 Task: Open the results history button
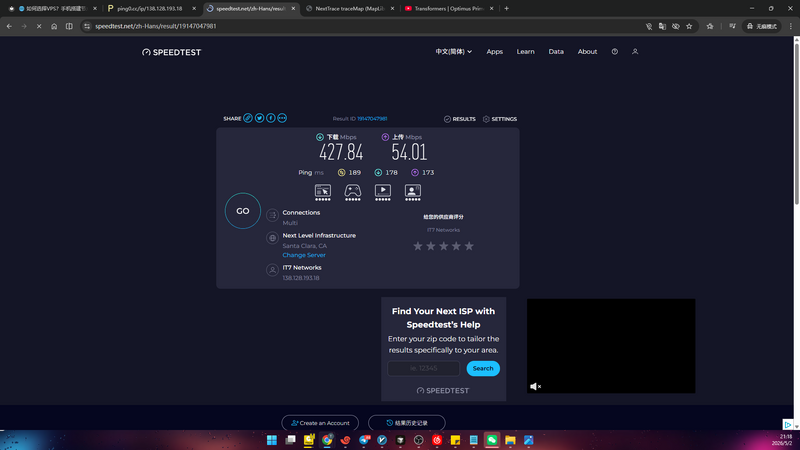click(407, 423)
